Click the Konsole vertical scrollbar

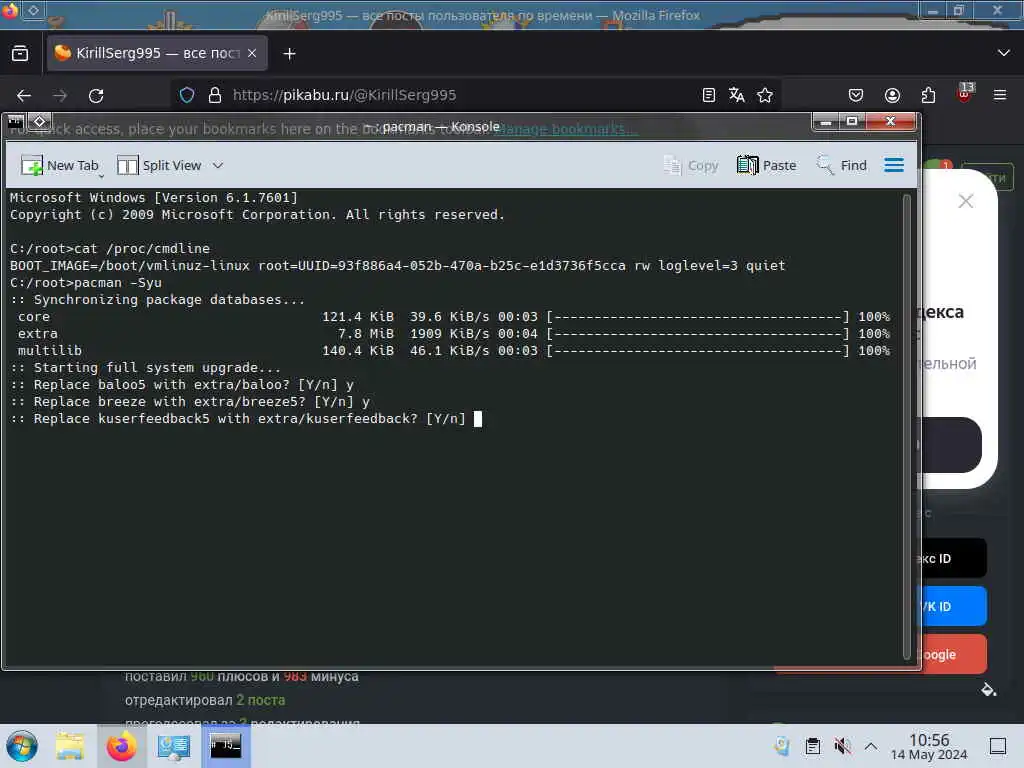click(x=906, y=427)
